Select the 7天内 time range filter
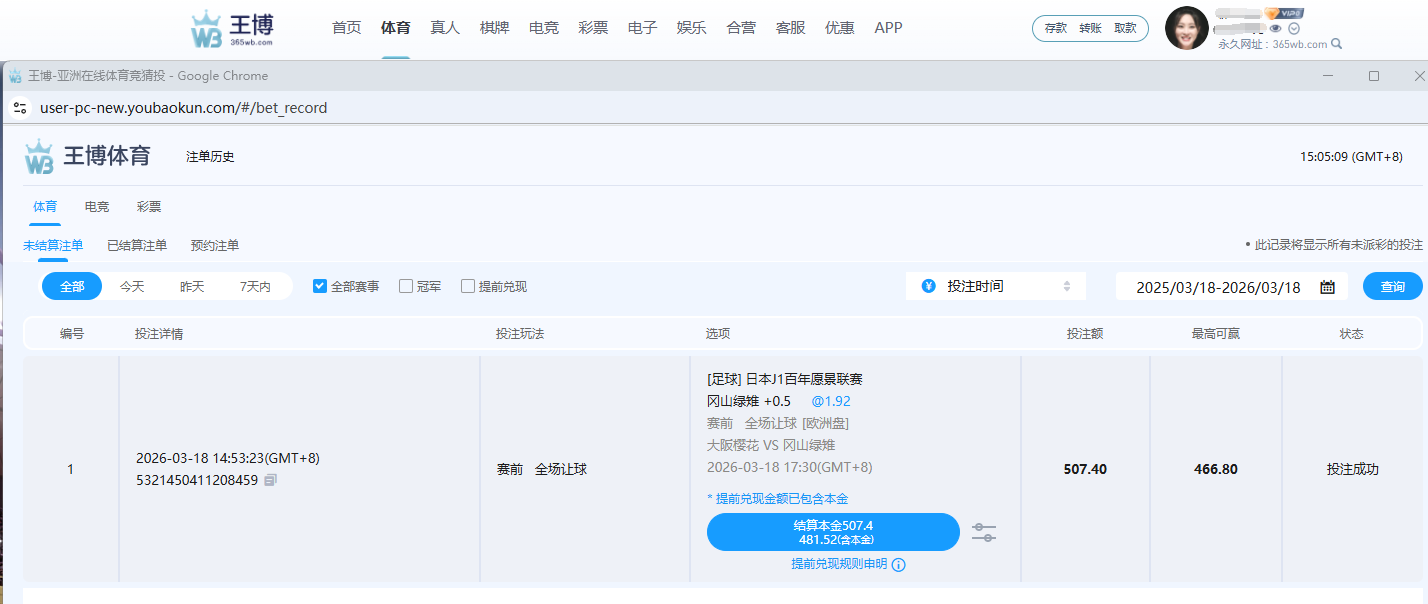Viewport: 1428px width, 604px height. (x=255, y=286)
